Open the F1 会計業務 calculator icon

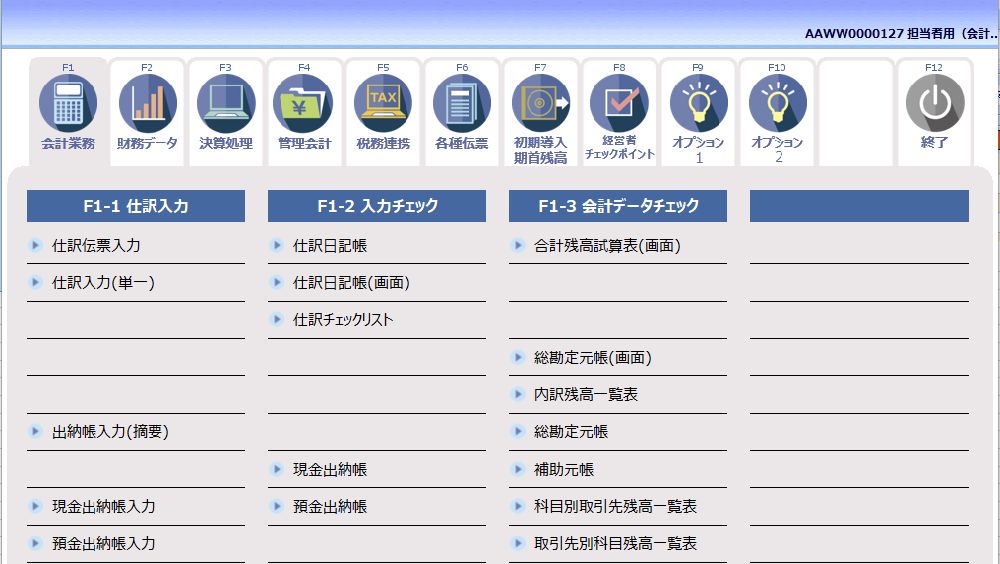(68, 103)
